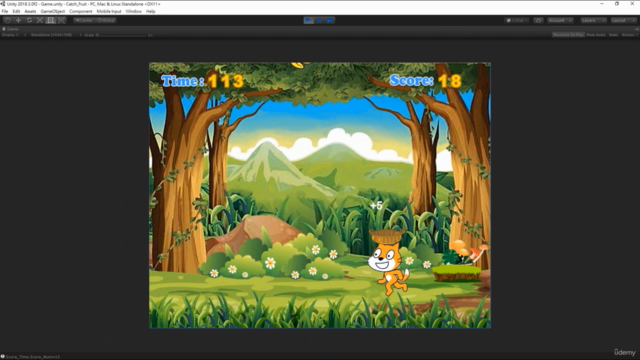Image resolution: width=640 pixels, height=360 pixels.
Task: Stop play mode with Play button
Action: coord(309,20)
